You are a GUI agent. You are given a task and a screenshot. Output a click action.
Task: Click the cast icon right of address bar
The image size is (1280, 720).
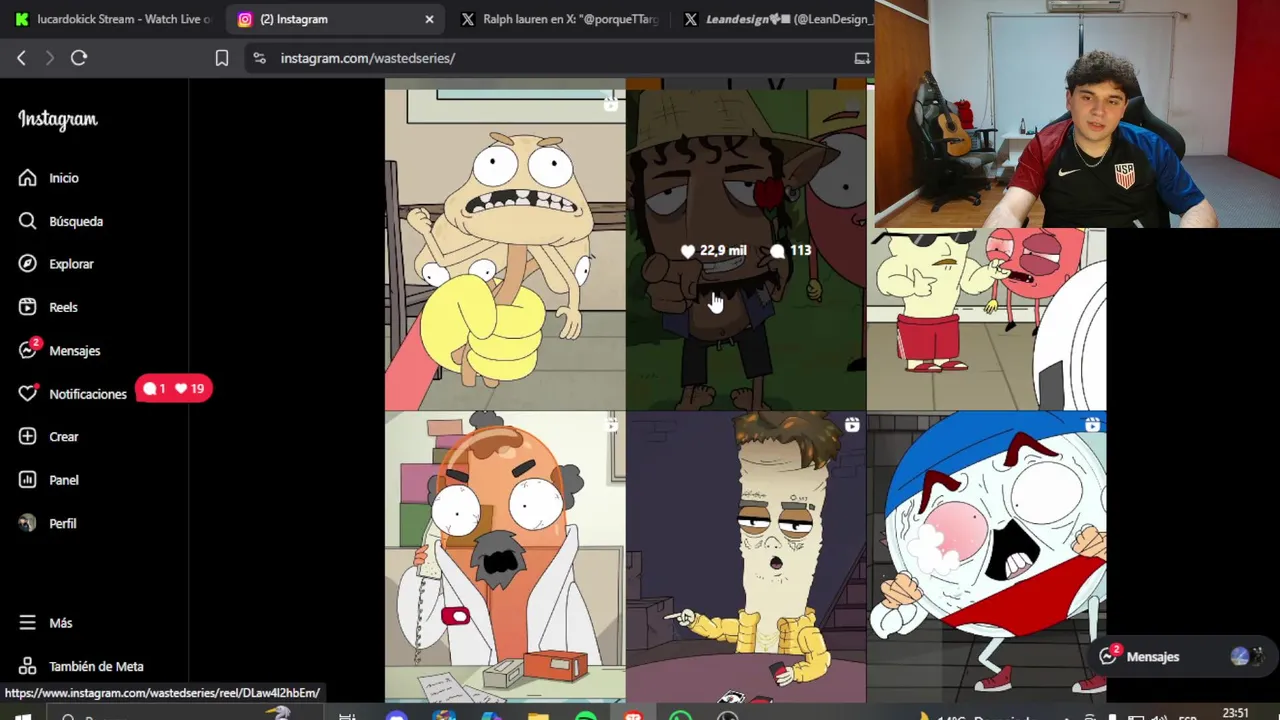(x=862, y=58)
